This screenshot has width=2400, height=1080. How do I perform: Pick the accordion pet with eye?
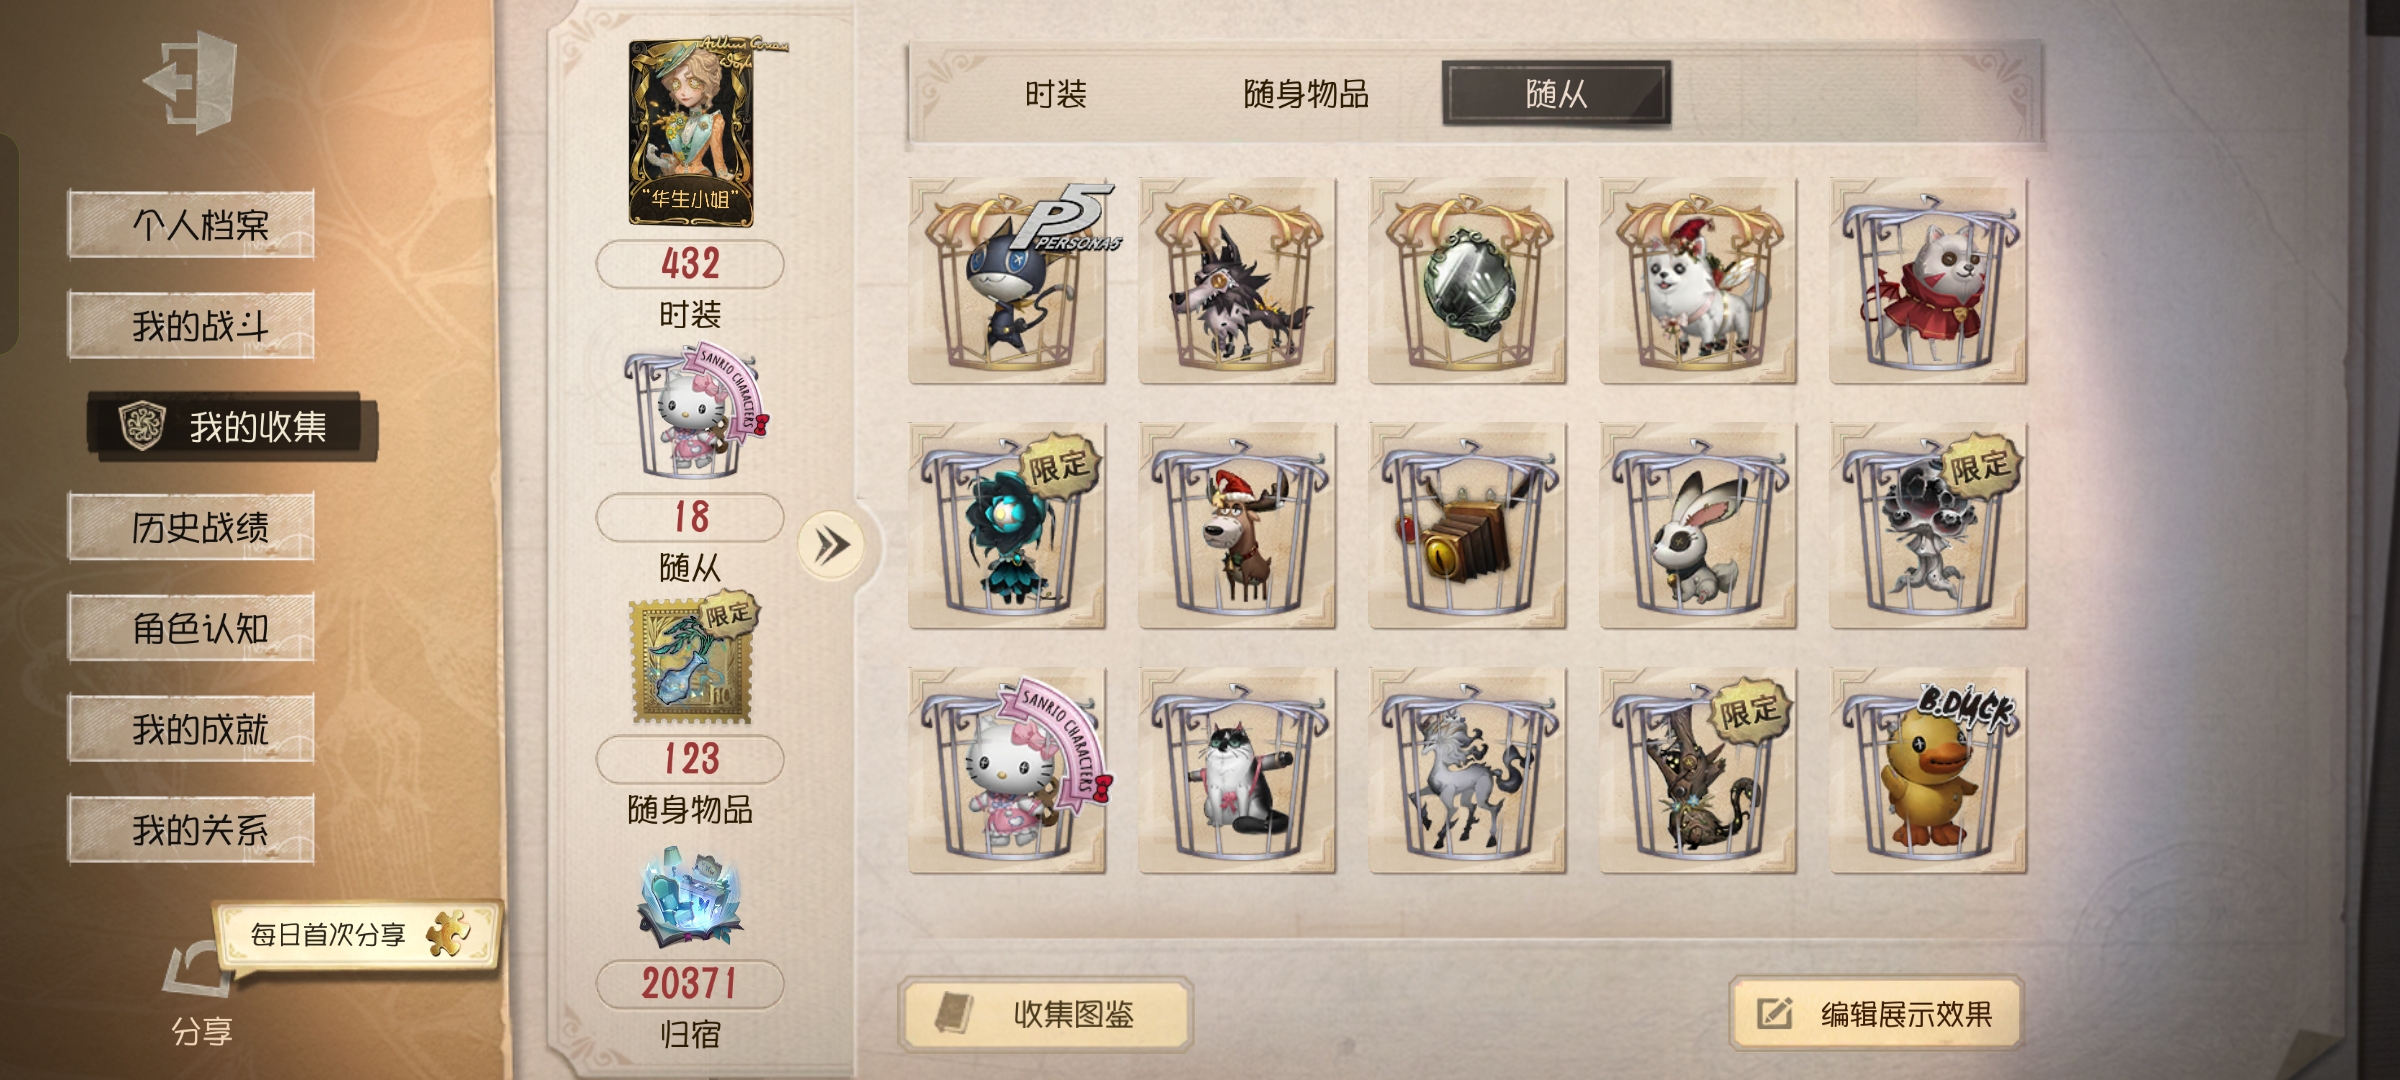click(1468, 526)
